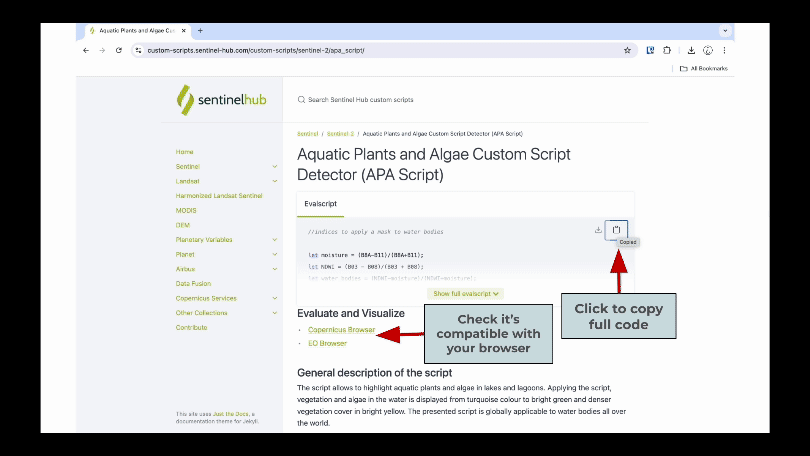Go to Home in the sidebar
The height and width of the screenshot is (456, 810).
184,152
